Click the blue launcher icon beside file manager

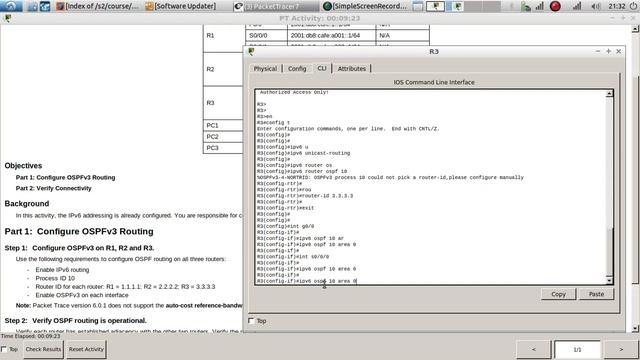45,6
